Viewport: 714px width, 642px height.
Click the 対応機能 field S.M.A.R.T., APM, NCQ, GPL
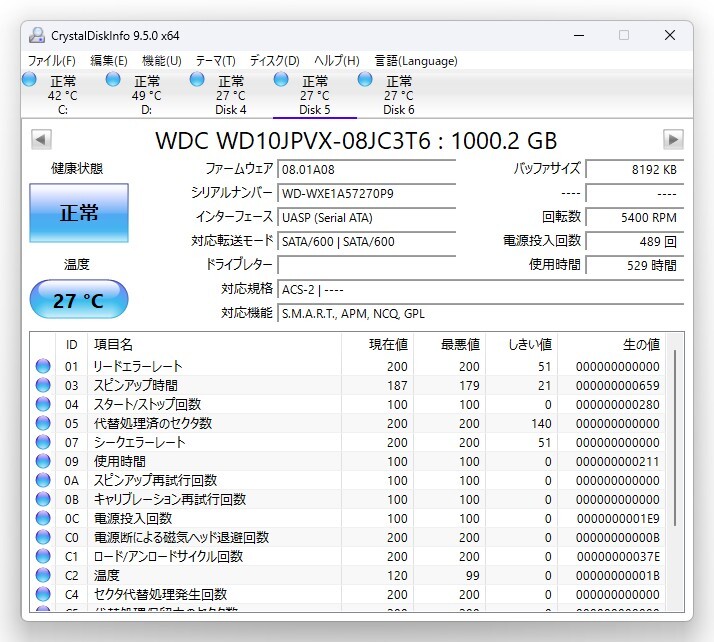(x=480, y=314)
